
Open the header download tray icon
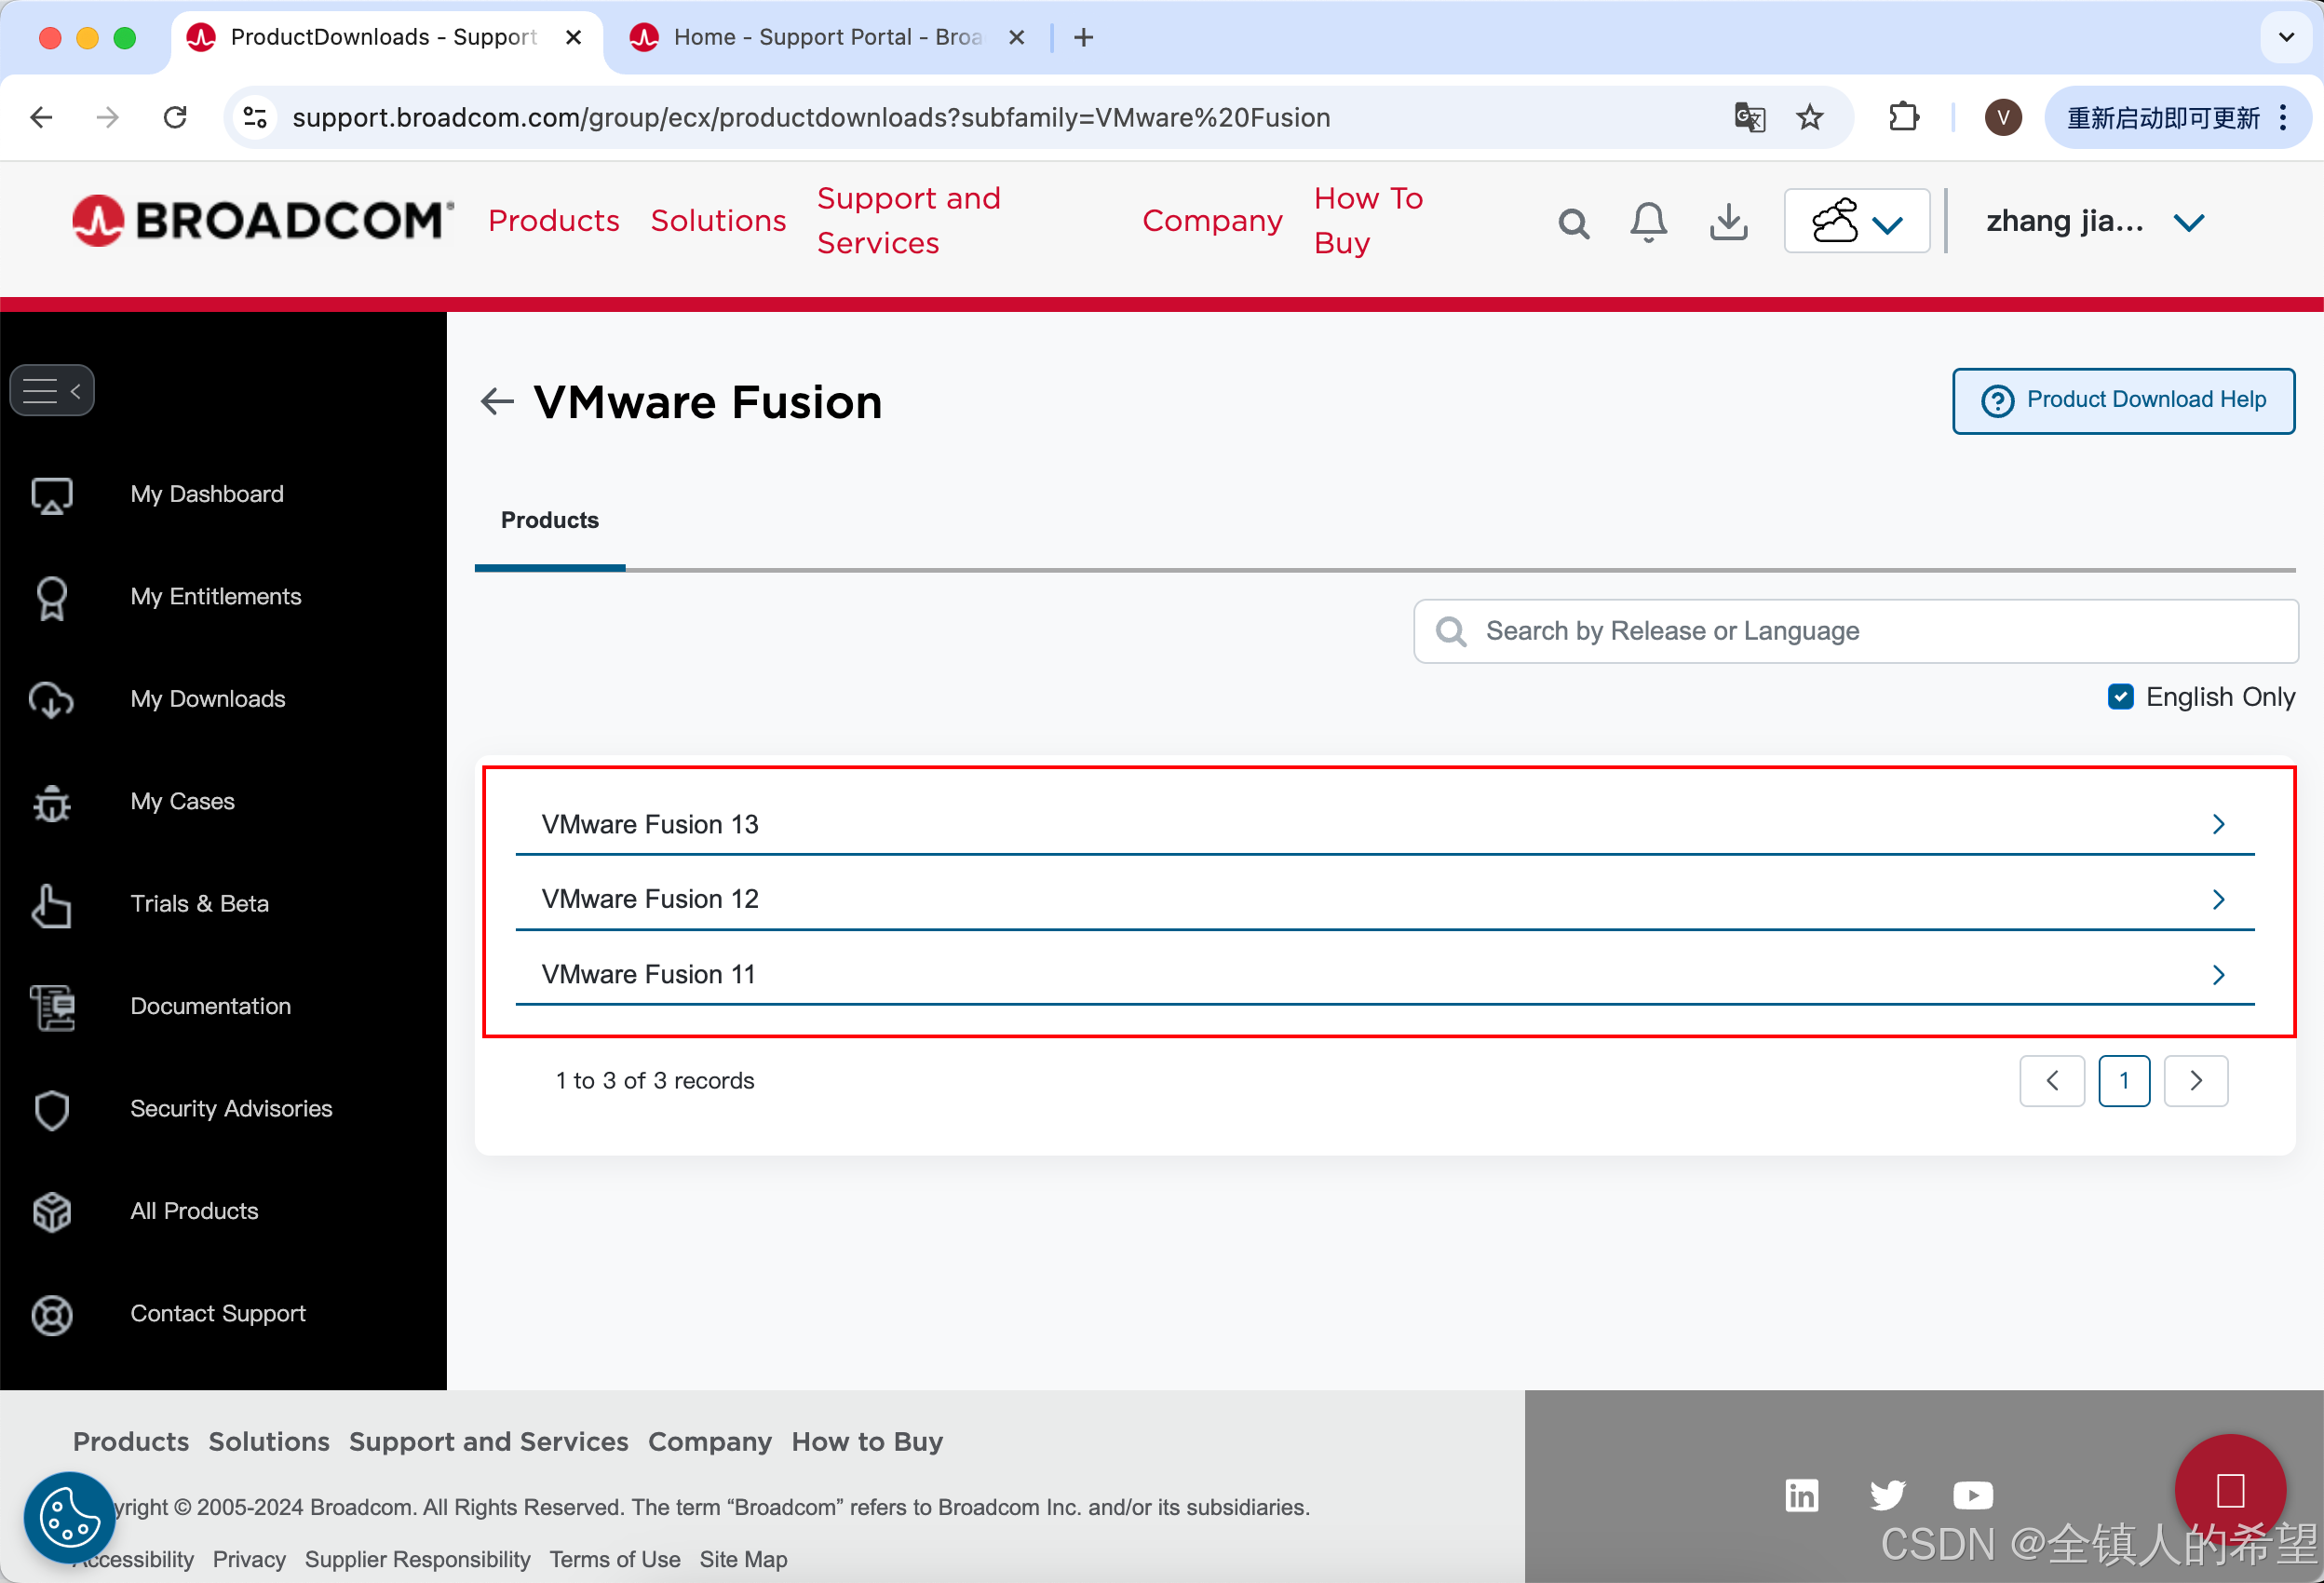(x=1729, y=222)
